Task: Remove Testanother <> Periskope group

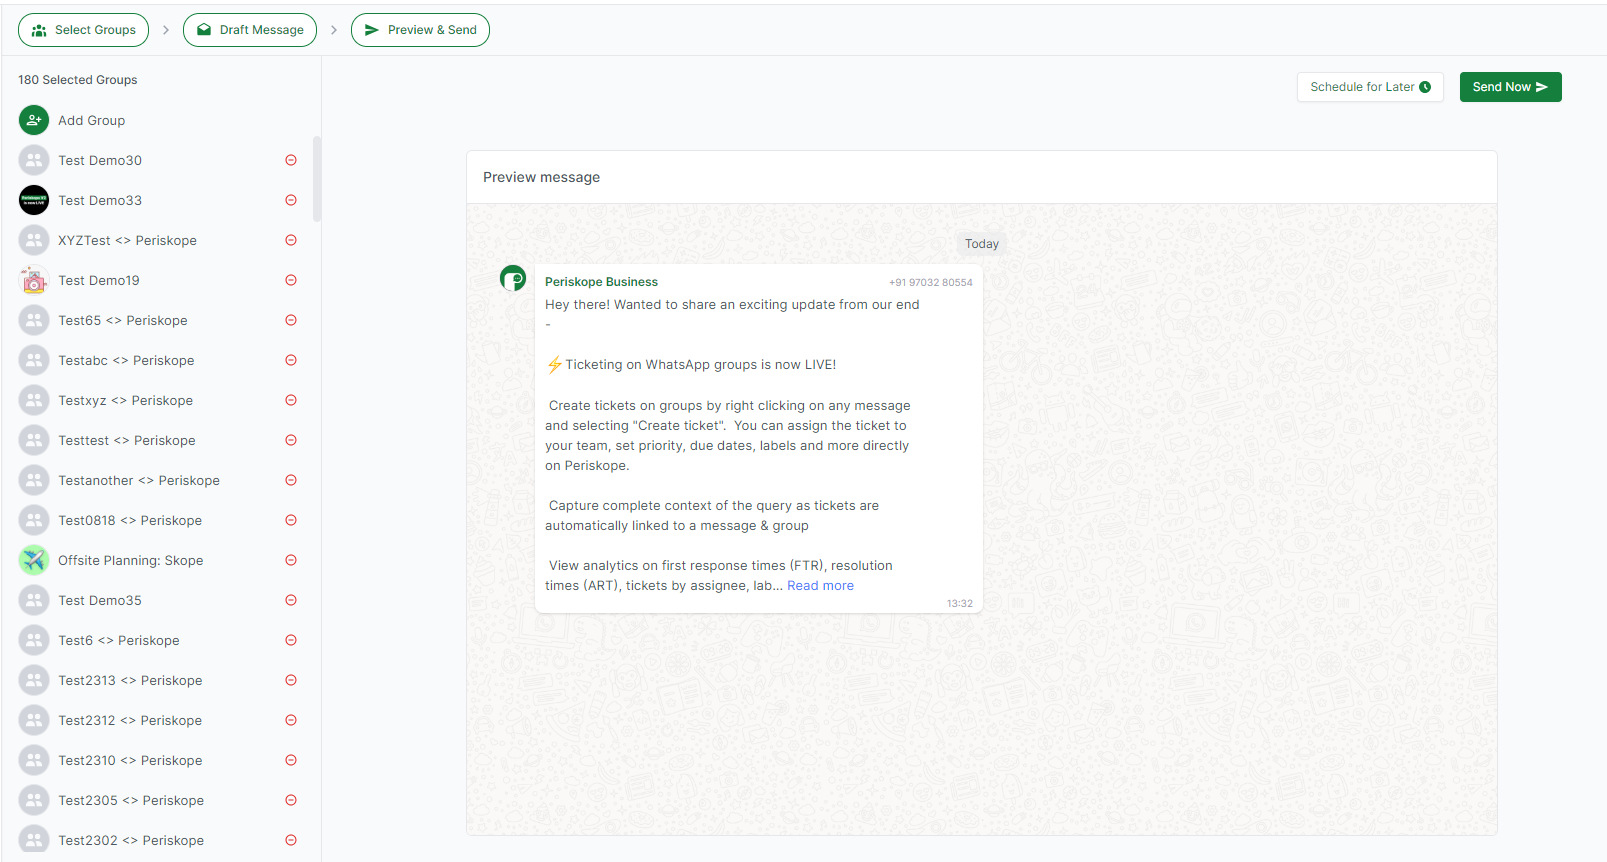Action: point(291,480)
